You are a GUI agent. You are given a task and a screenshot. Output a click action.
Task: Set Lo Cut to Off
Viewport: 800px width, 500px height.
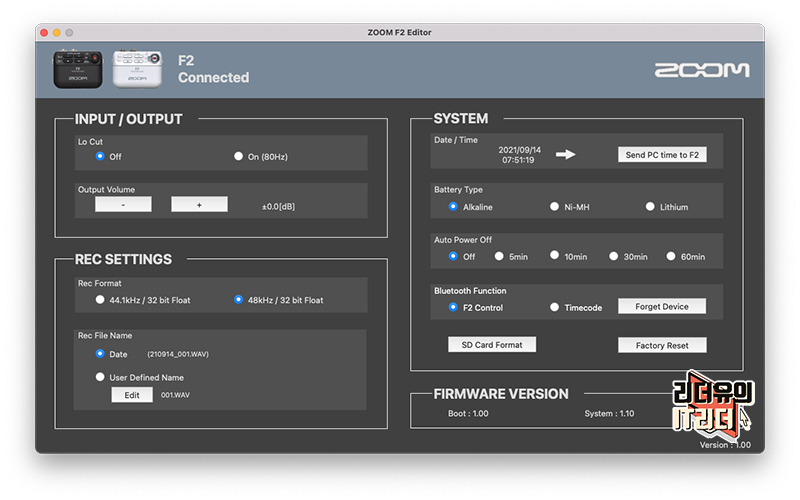point(100,156)
